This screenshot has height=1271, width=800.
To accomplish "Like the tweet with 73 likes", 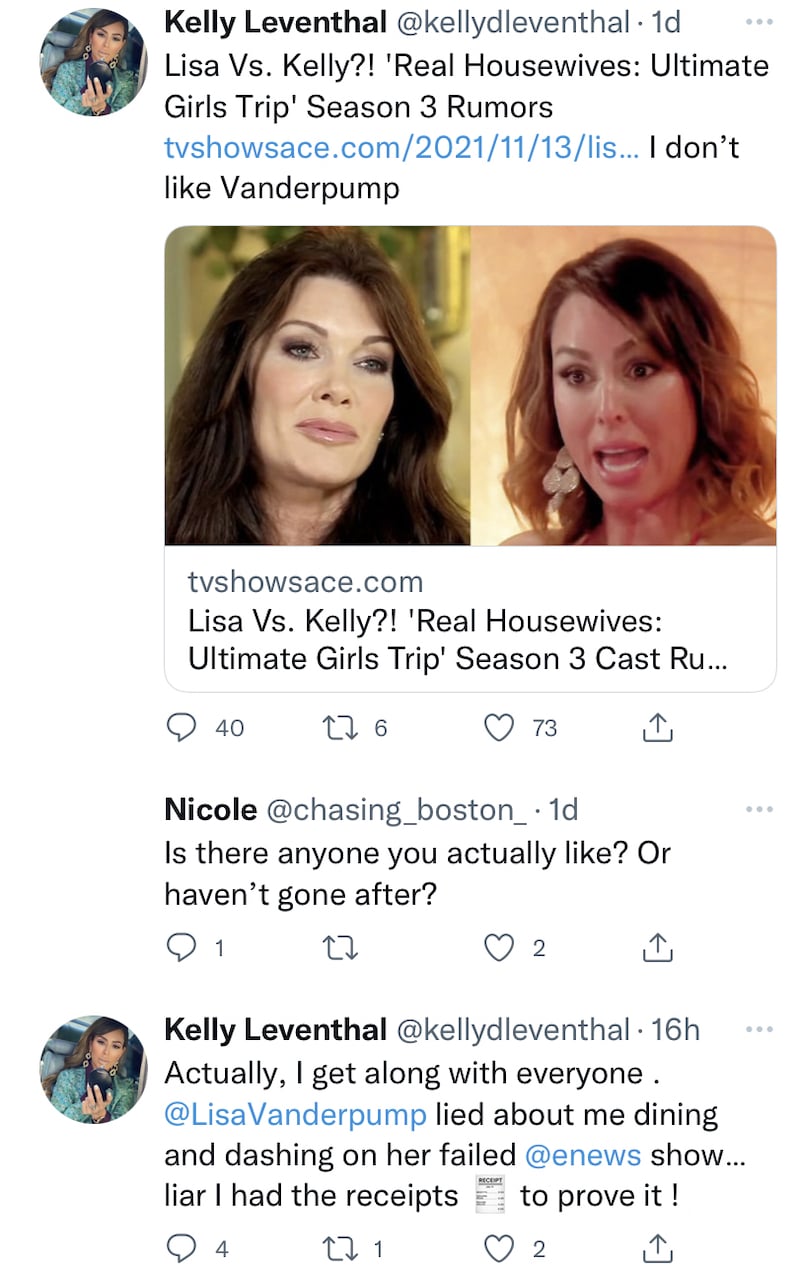I will click(x=498, y=729).
